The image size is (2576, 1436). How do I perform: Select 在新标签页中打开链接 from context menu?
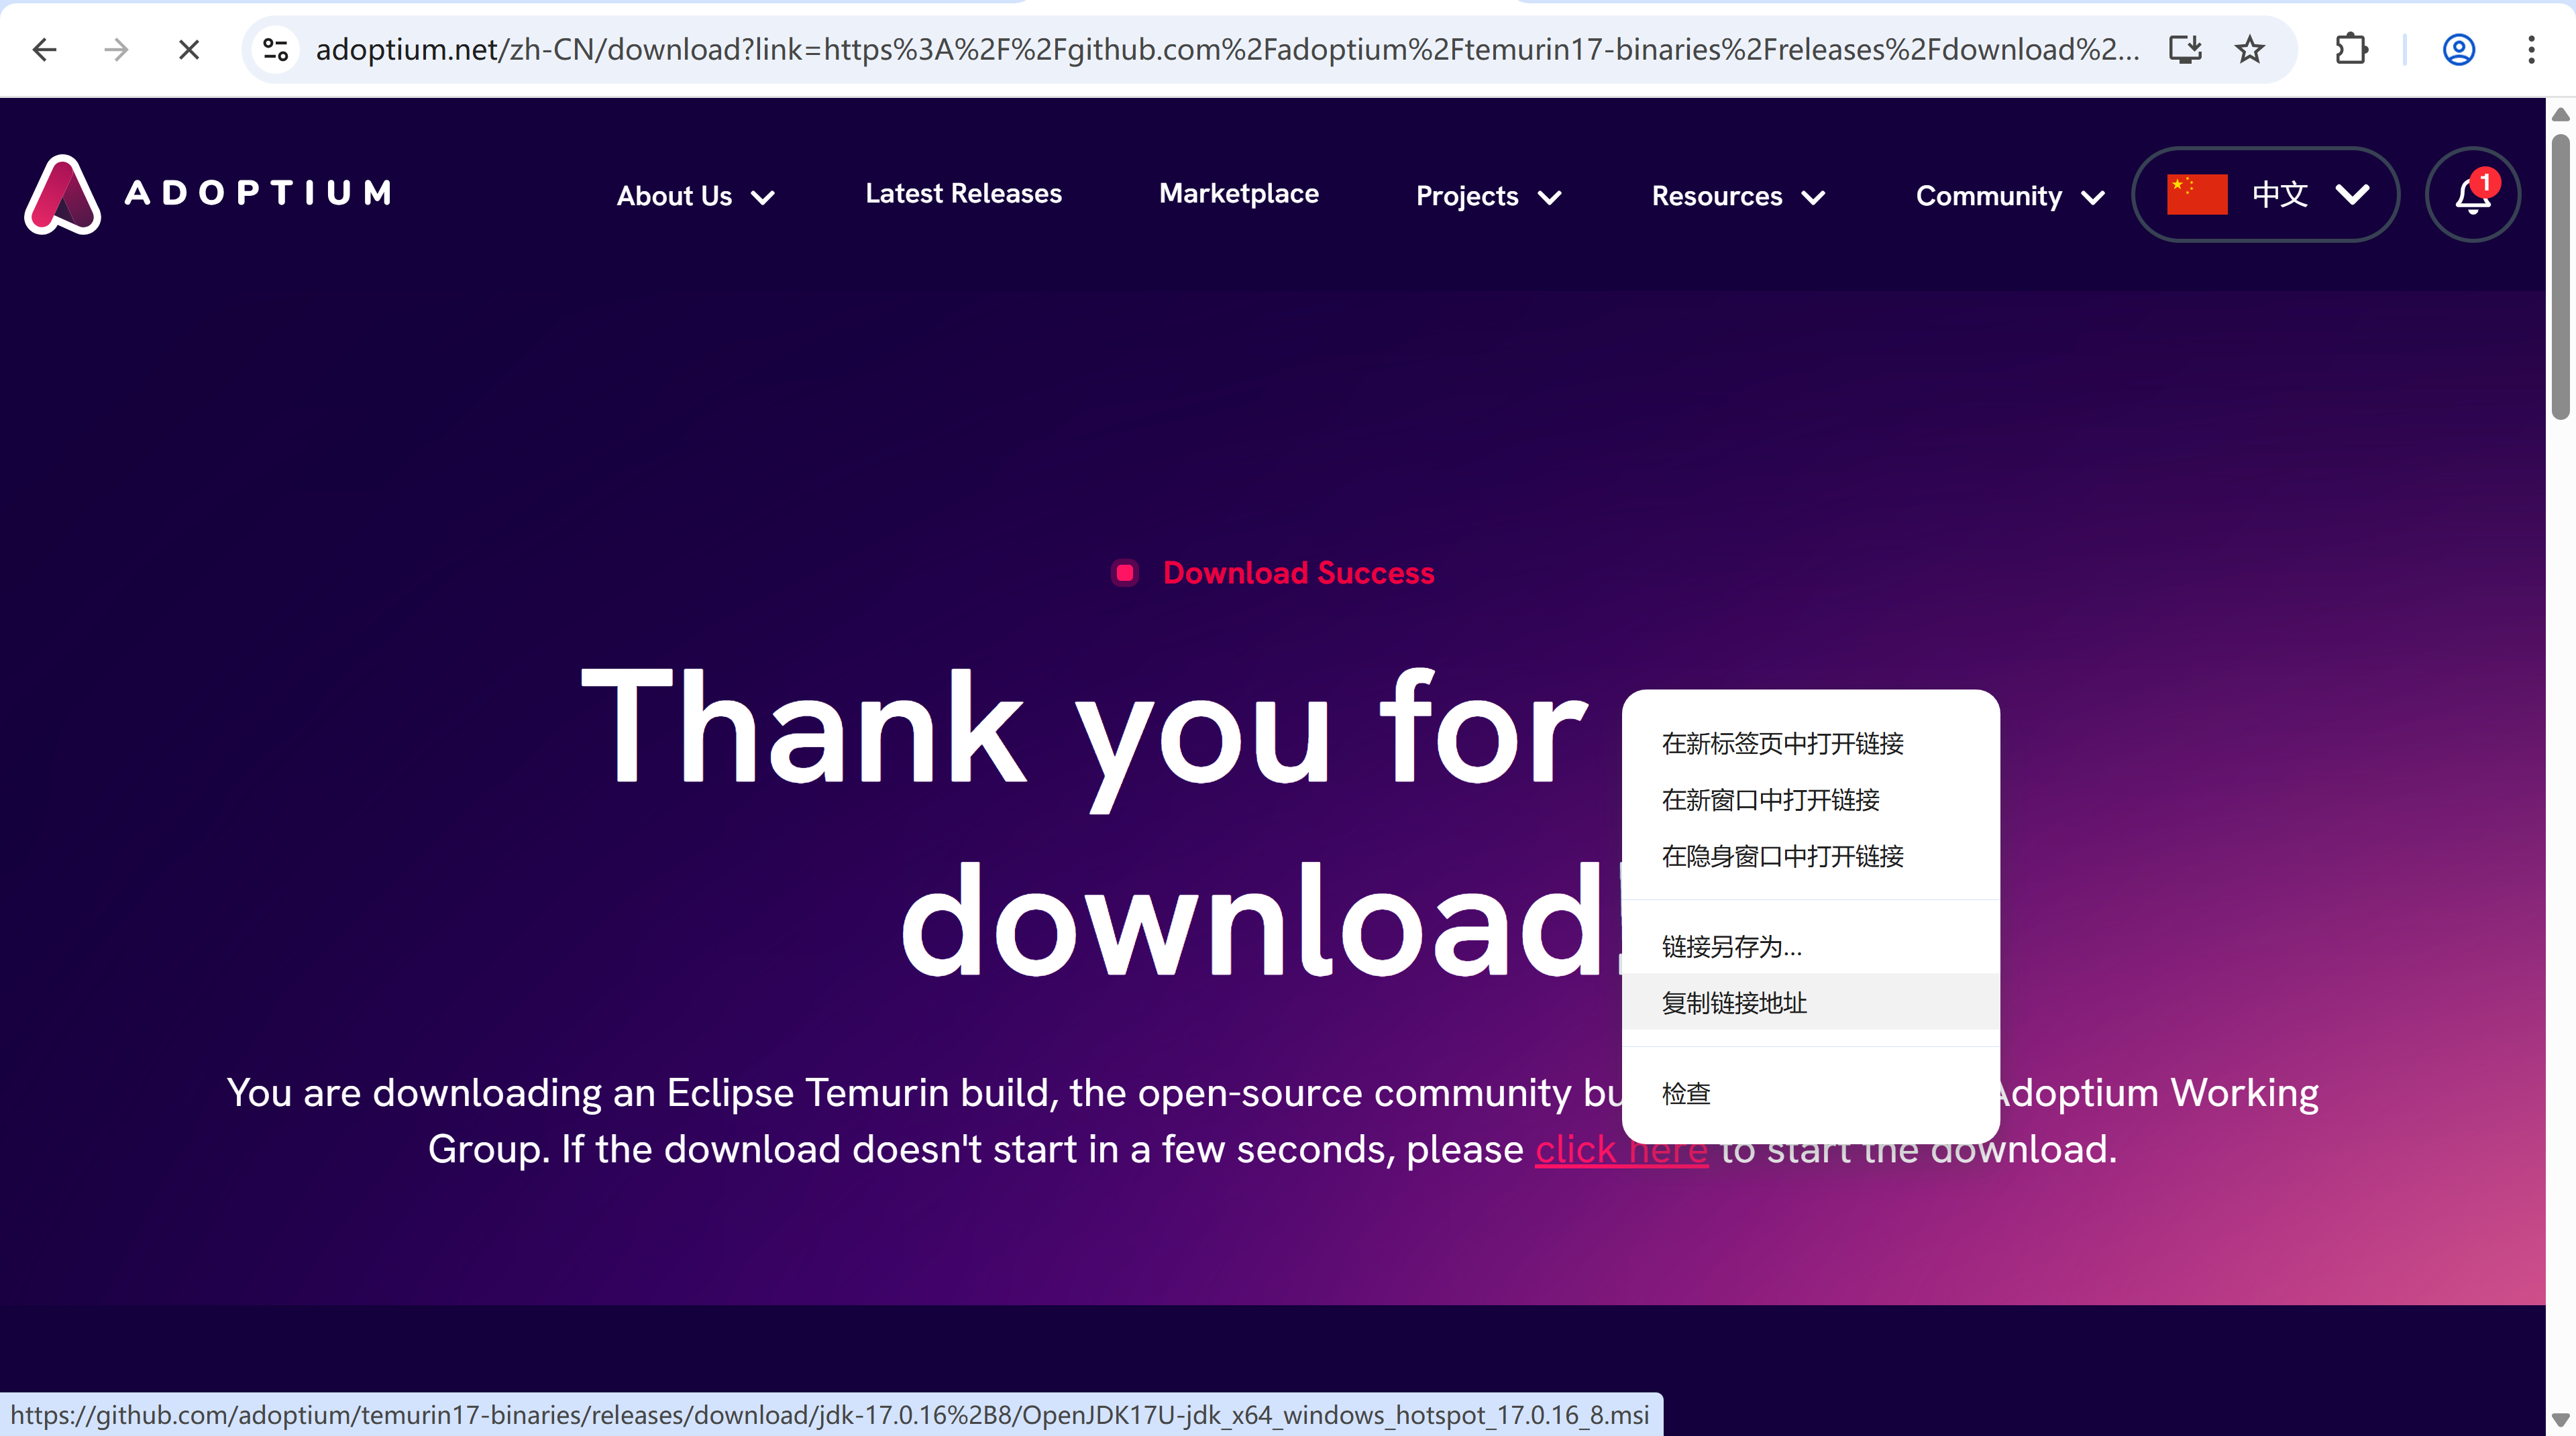pyautogui.click(x=1810, y=743)
